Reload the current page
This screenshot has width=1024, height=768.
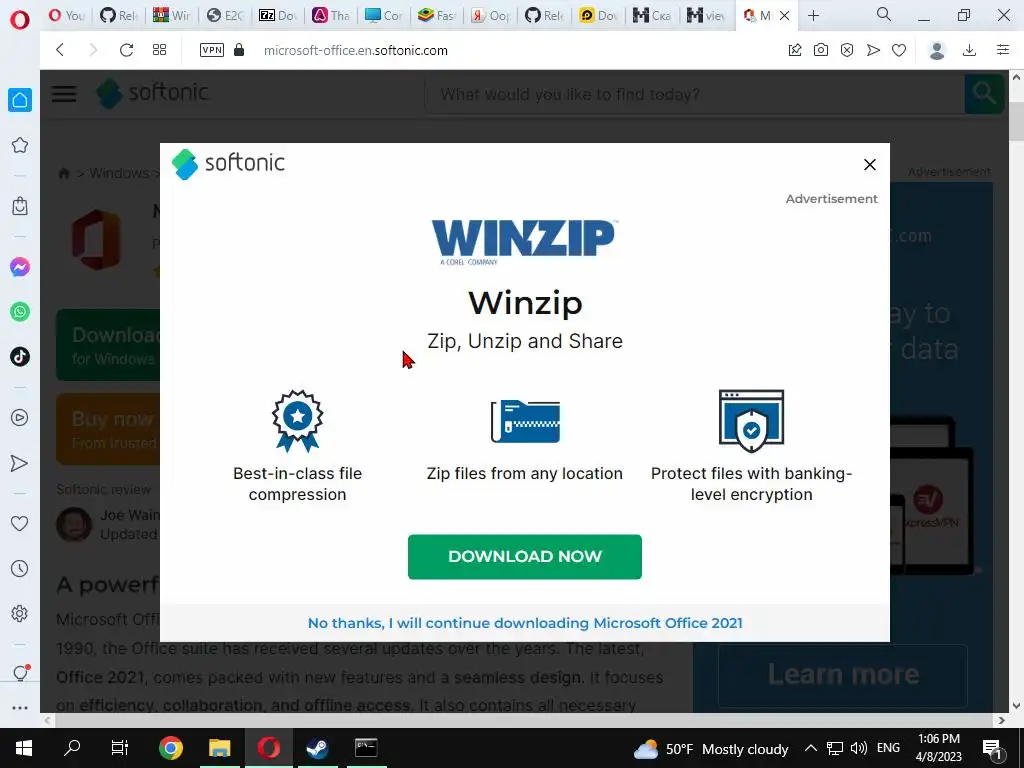[126, 50]
